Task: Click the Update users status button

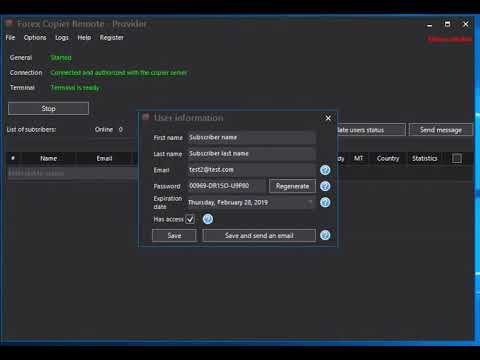Action: pyautogui.click(x=371, y=130)
